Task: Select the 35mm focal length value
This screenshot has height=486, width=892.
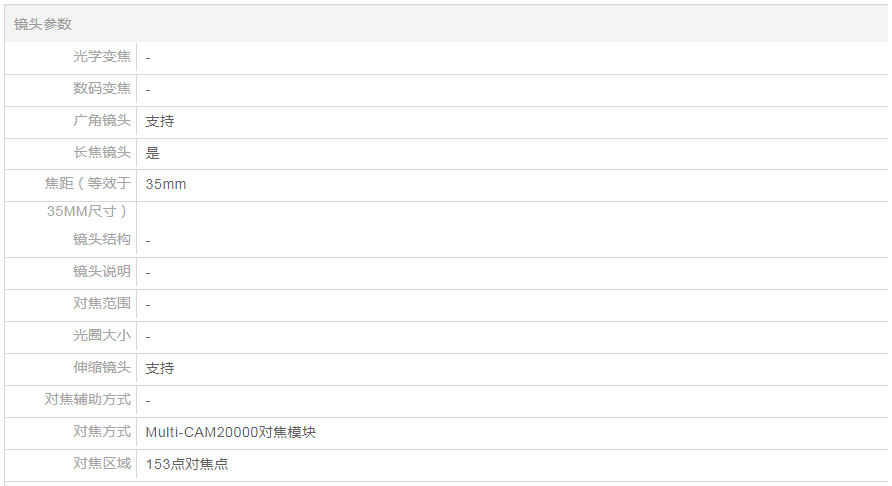Action: [x=166, y=184]
